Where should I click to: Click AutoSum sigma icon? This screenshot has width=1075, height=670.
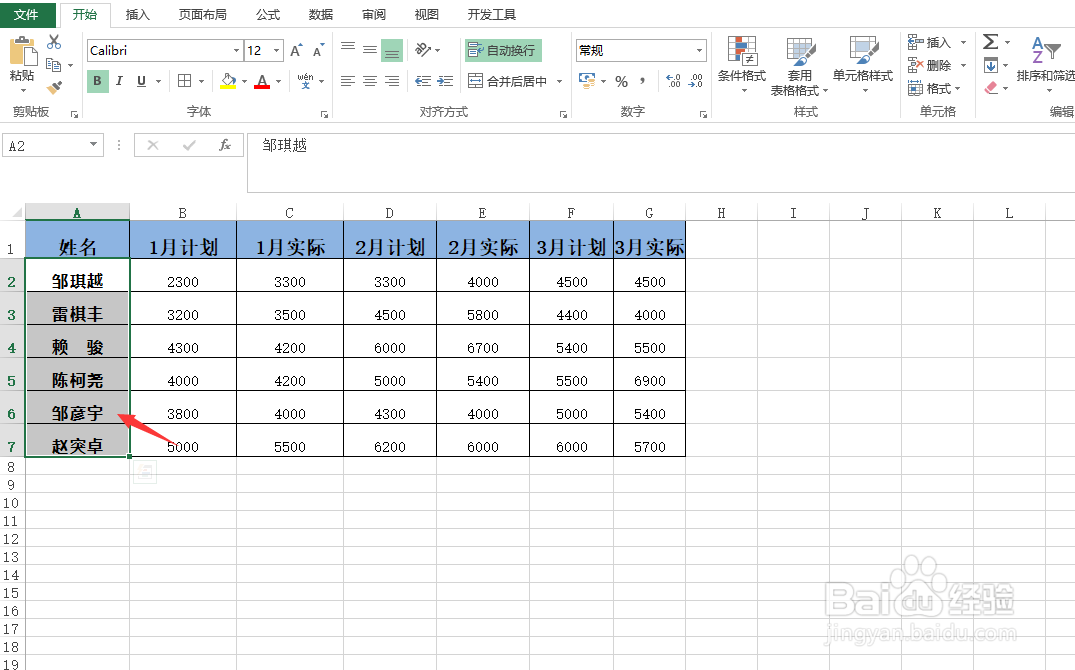coord(991,42)
